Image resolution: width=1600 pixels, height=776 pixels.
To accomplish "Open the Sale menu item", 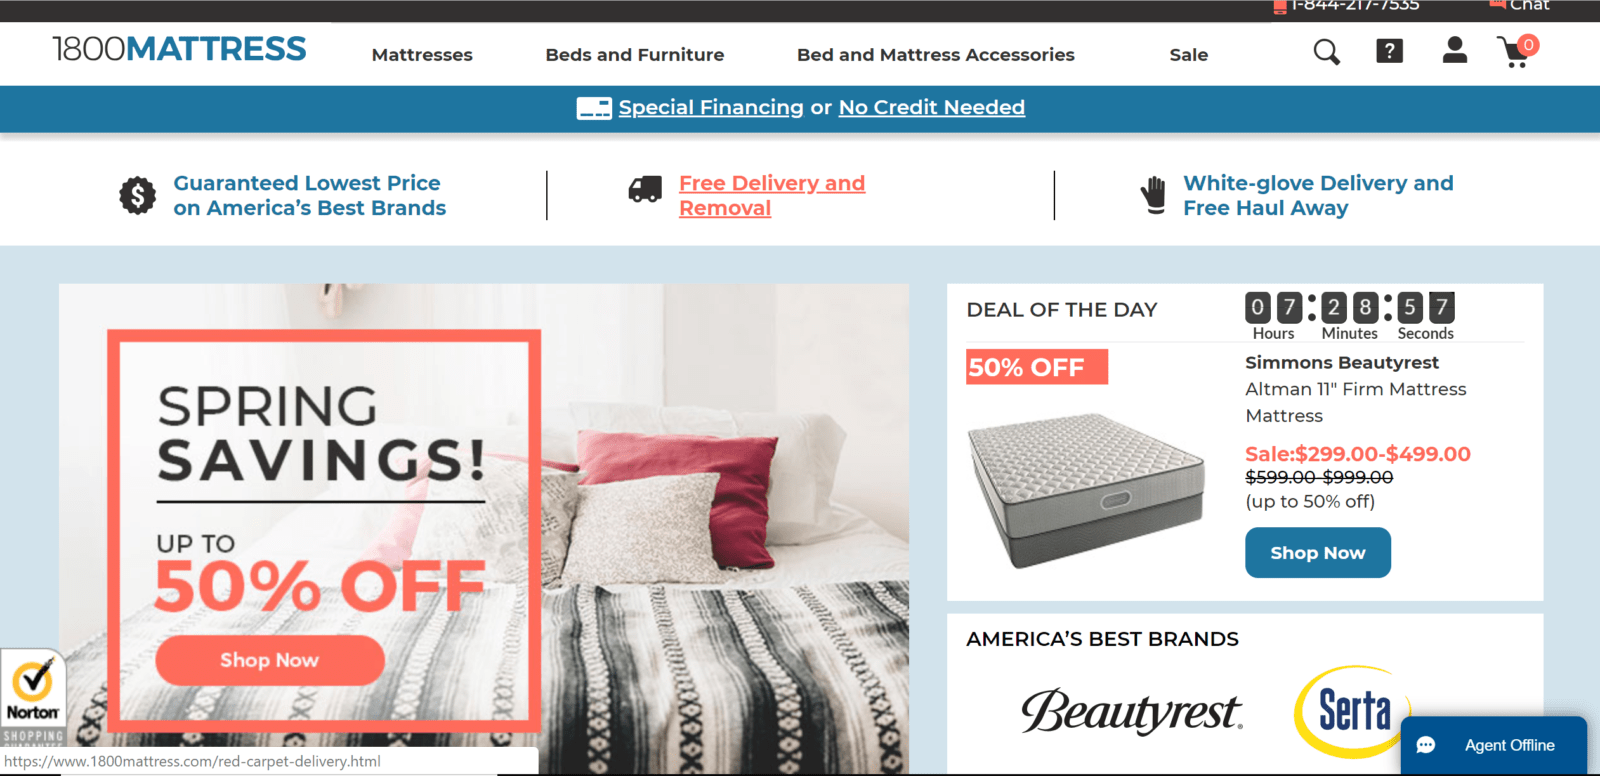I will pyautogui.click(x=1189, y=55).
